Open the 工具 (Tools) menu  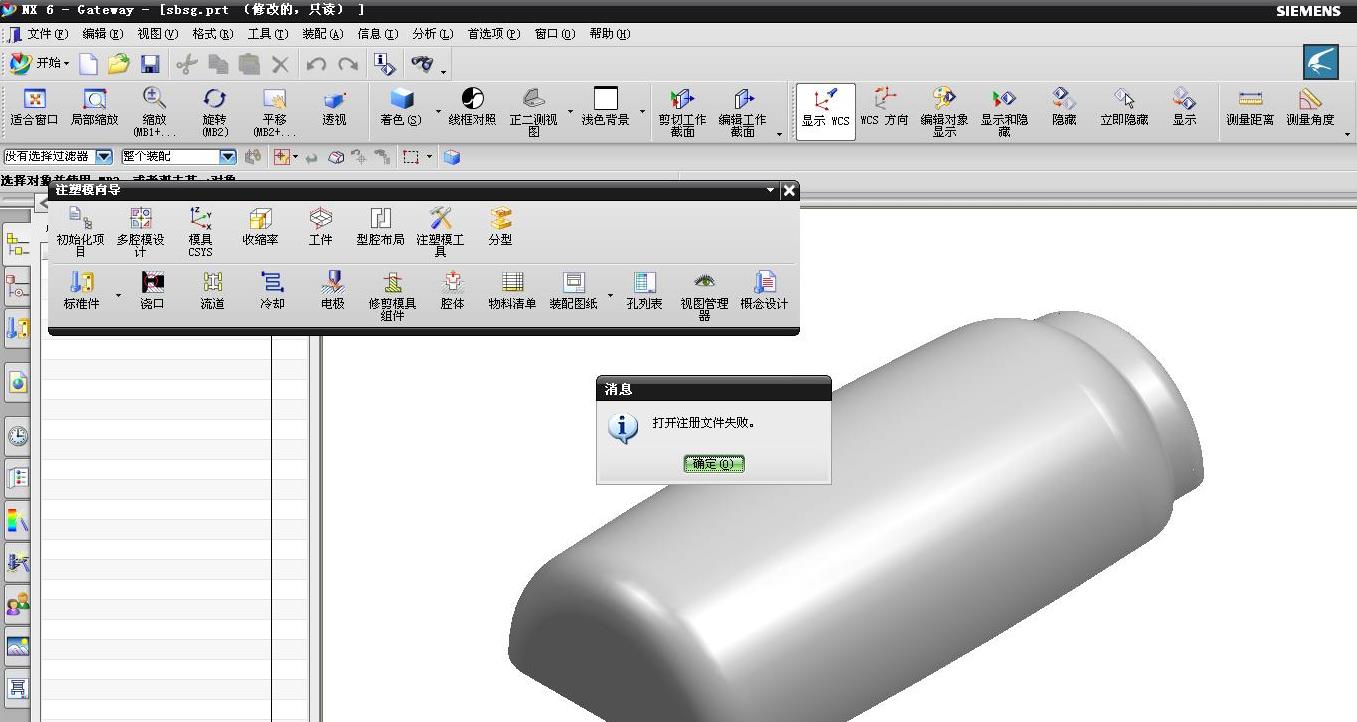click(267, 34)
